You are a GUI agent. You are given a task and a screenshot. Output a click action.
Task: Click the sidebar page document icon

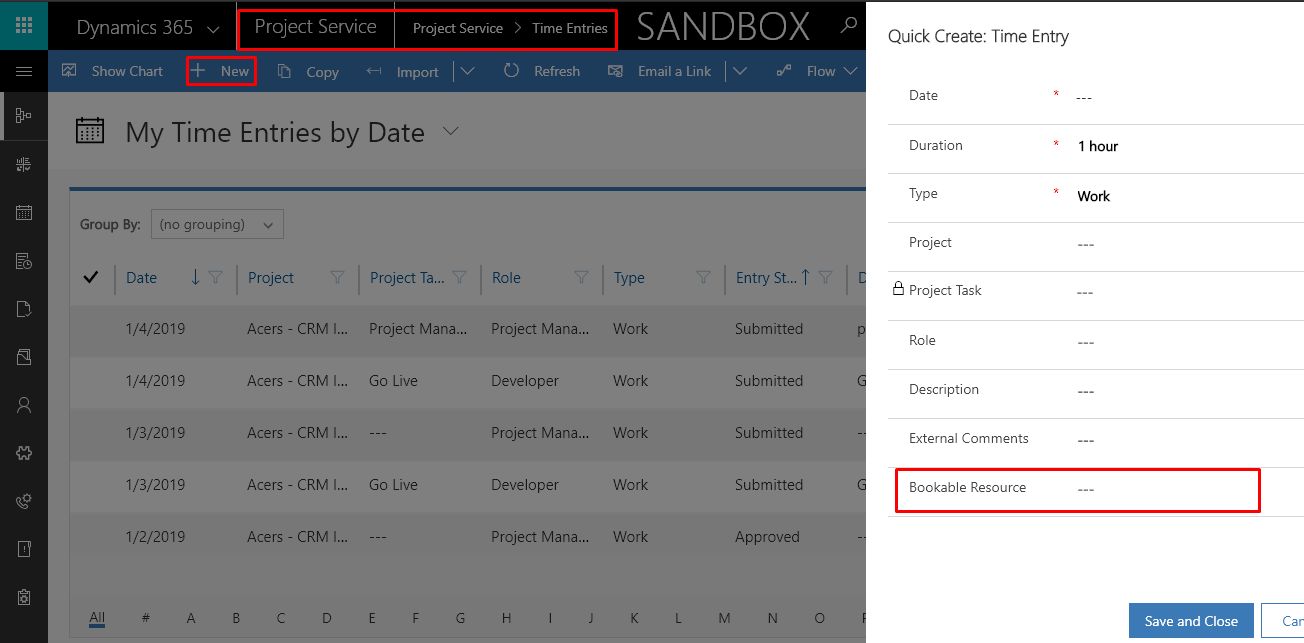coord(24,309)
